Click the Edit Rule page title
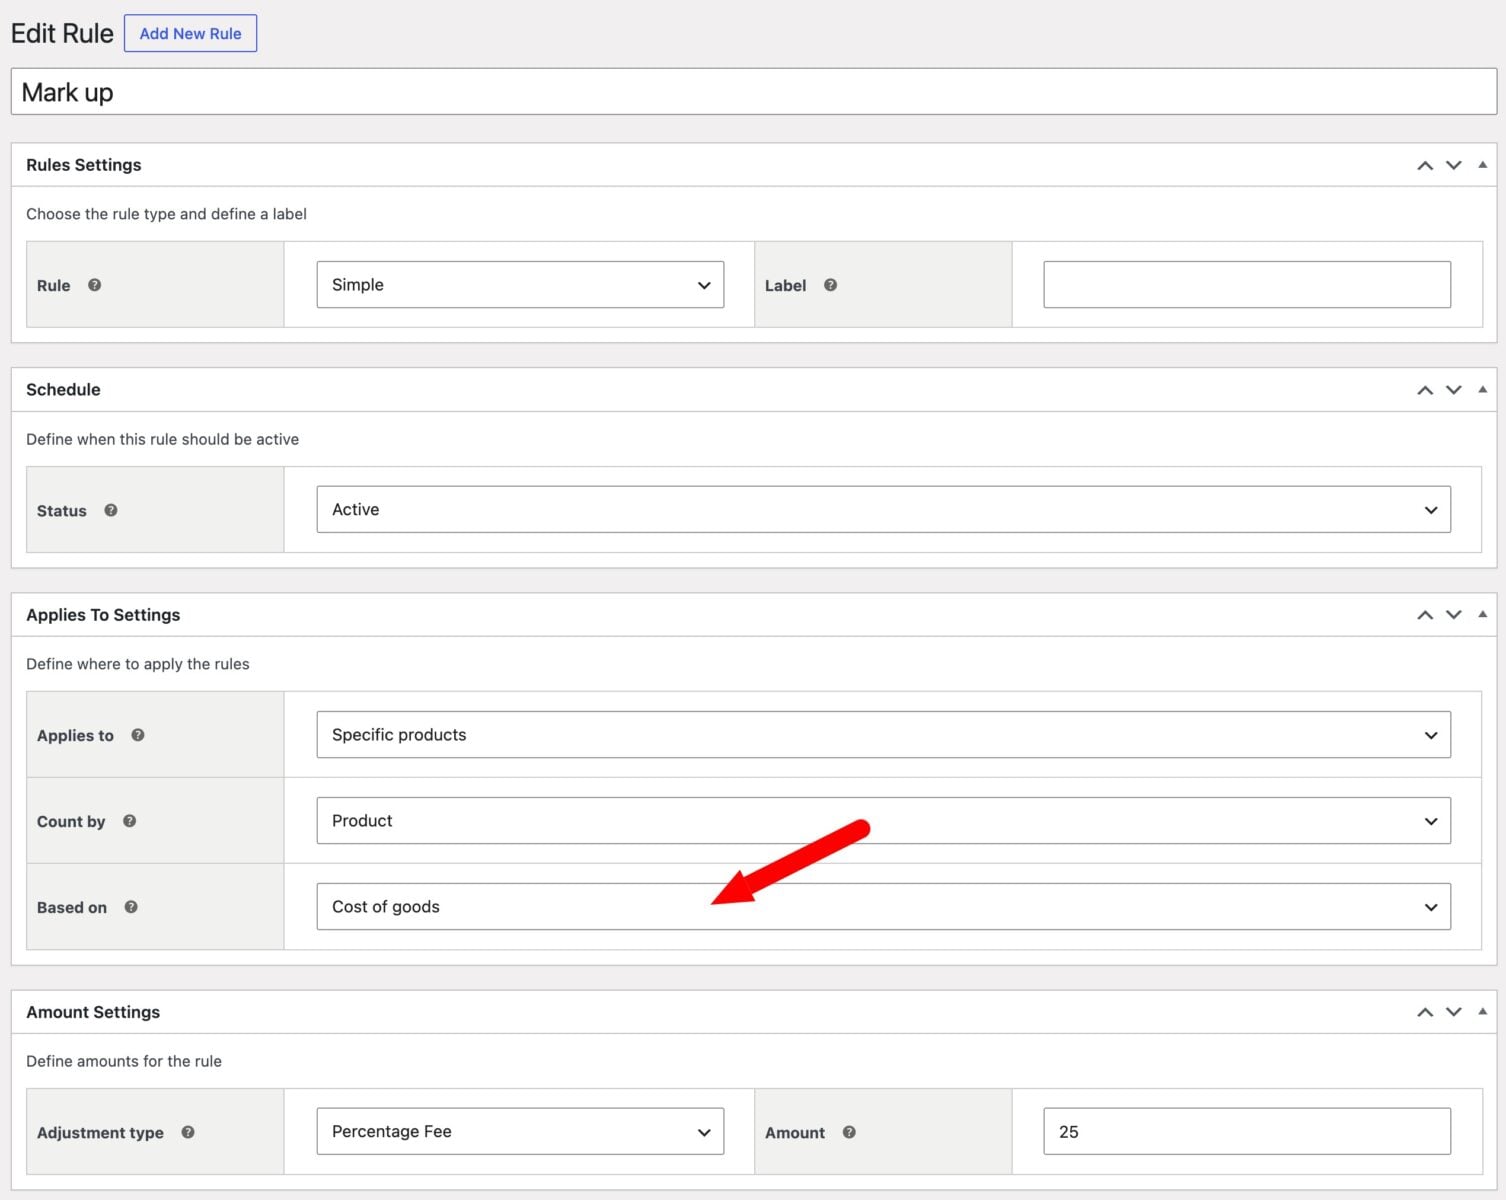Image resolution: width=1506 pixels, height=1200 pixels. [62, 33]
